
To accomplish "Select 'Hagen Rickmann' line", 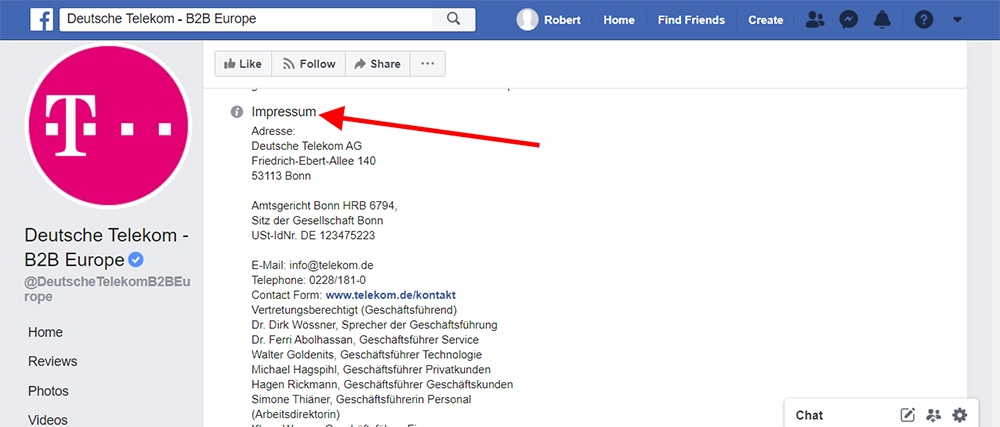I will point(383,384).
